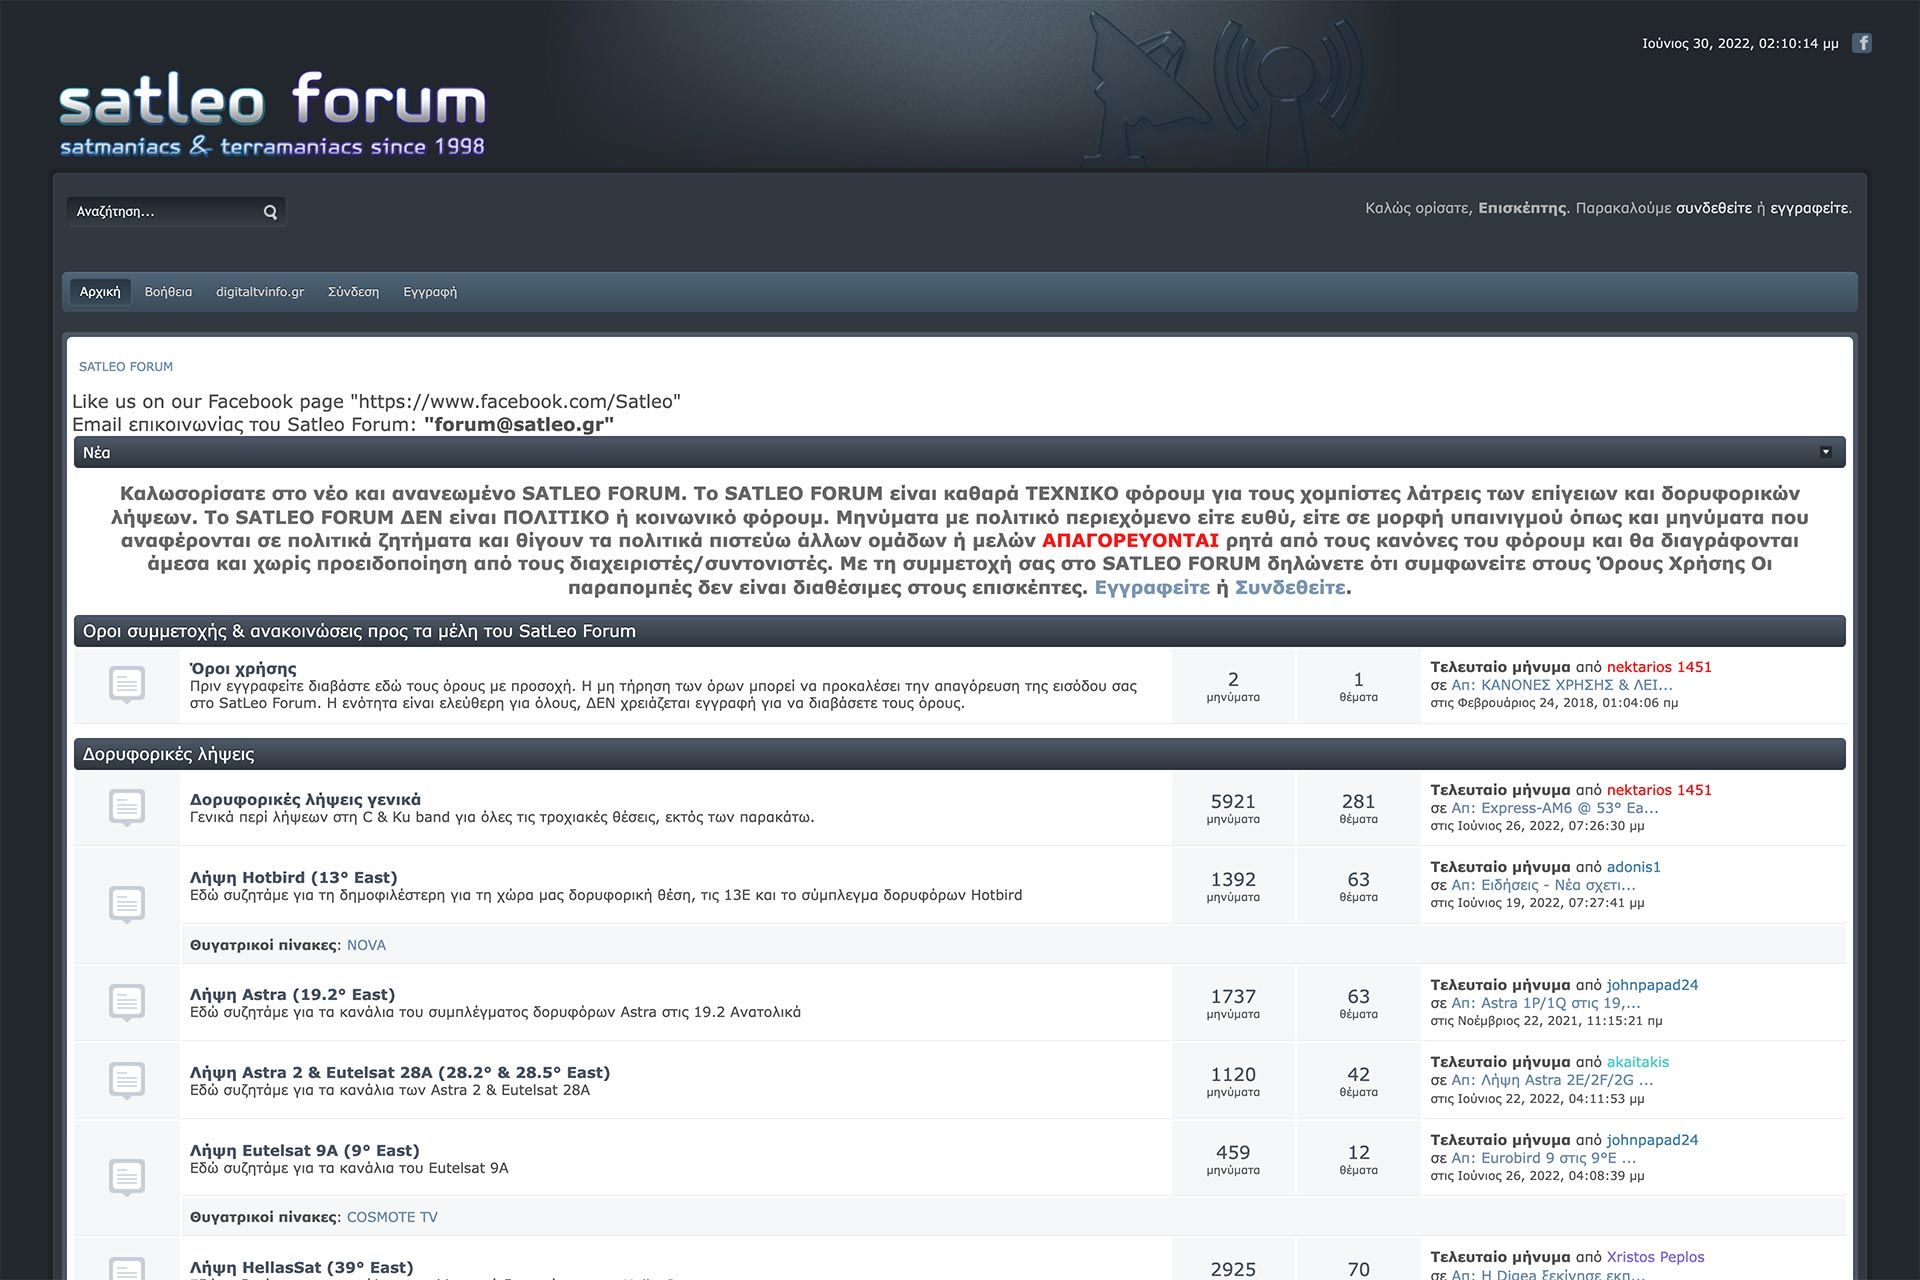The width and height of the screenshot is (1920, 1280).
Task: Open the Facebook icon in header
Action: tap(1861, 43)
